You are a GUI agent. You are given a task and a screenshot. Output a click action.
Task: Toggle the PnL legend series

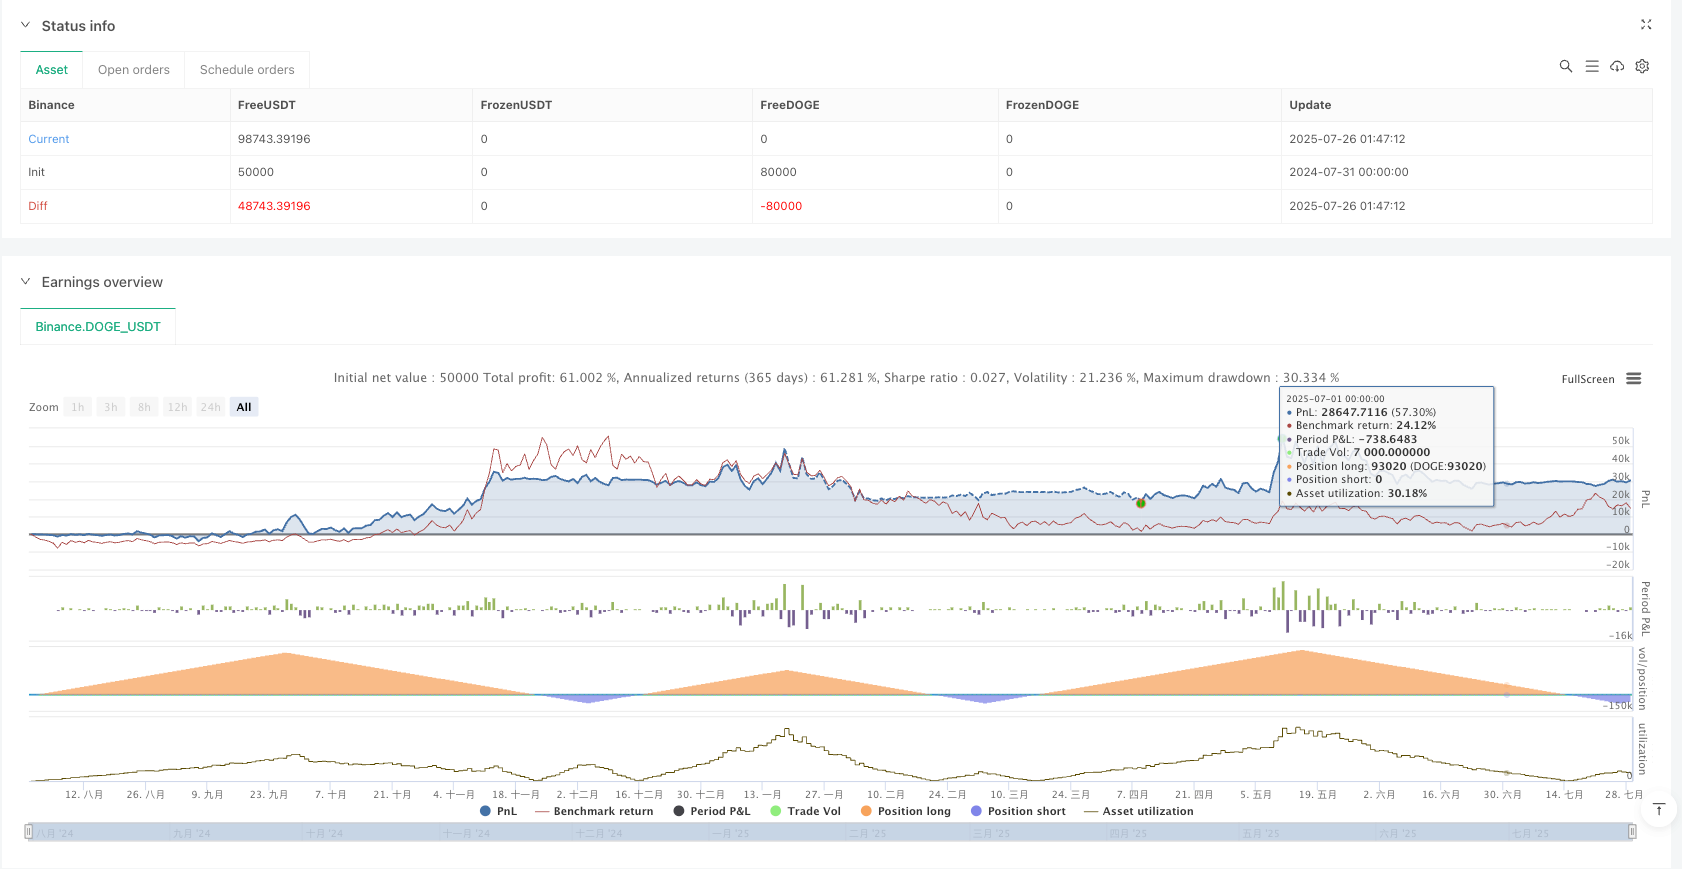[498, 811]
